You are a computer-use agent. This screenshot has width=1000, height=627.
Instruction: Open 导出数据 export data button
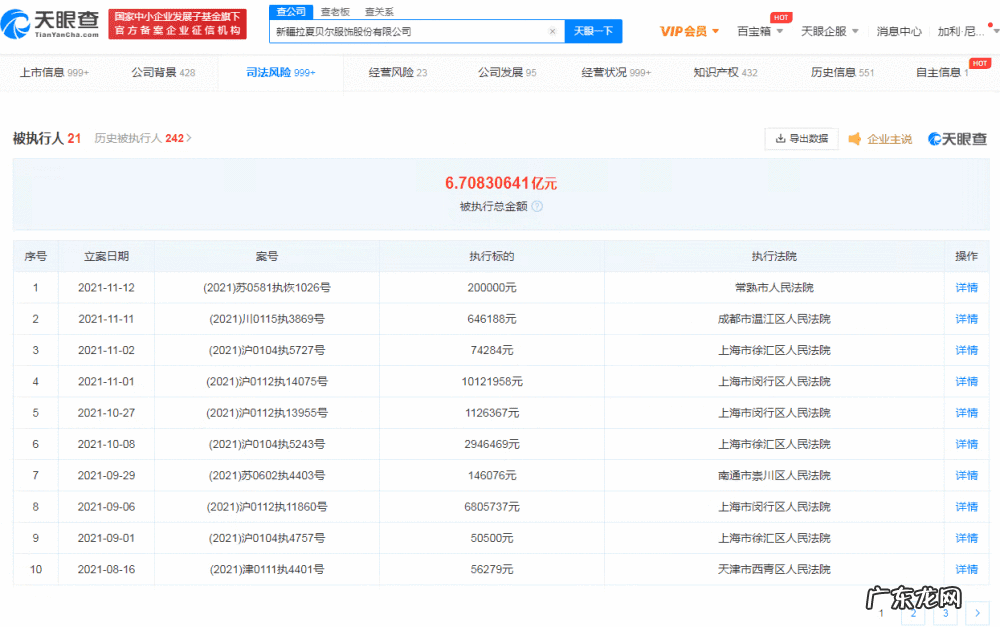[x=801, y=139]
